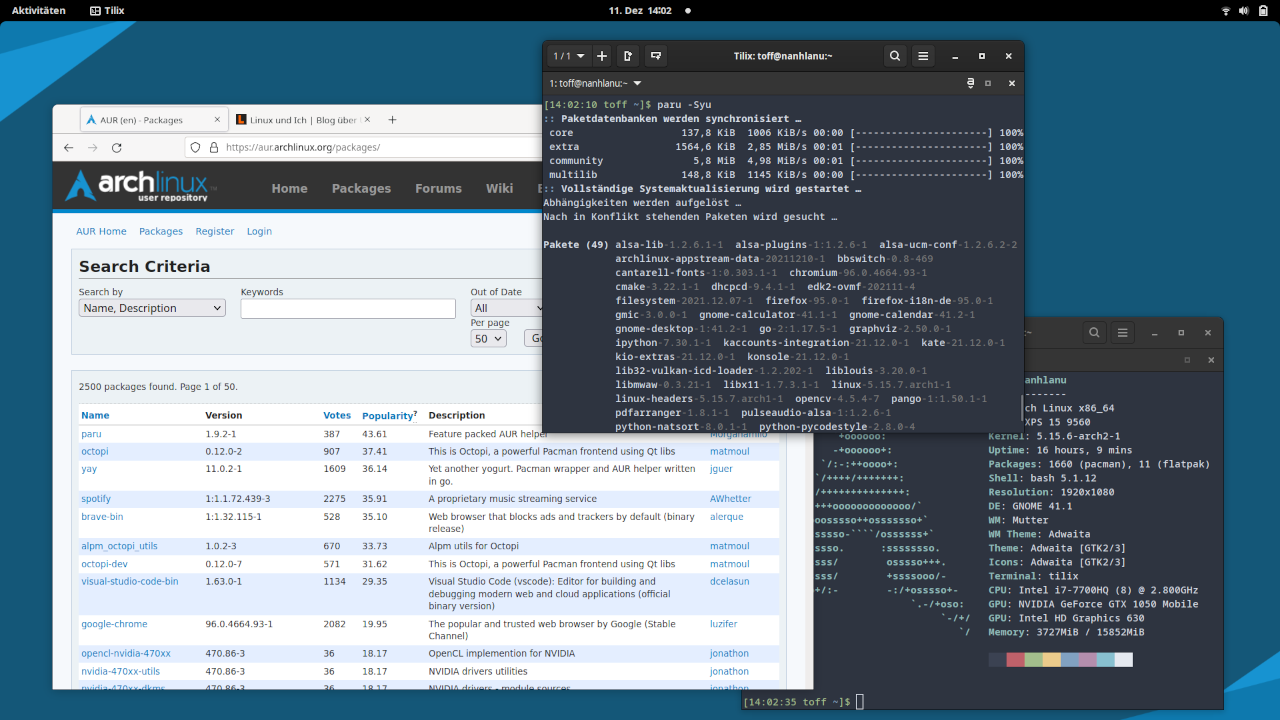
Task: Click the Keywords input field
Action: (347, 307)
